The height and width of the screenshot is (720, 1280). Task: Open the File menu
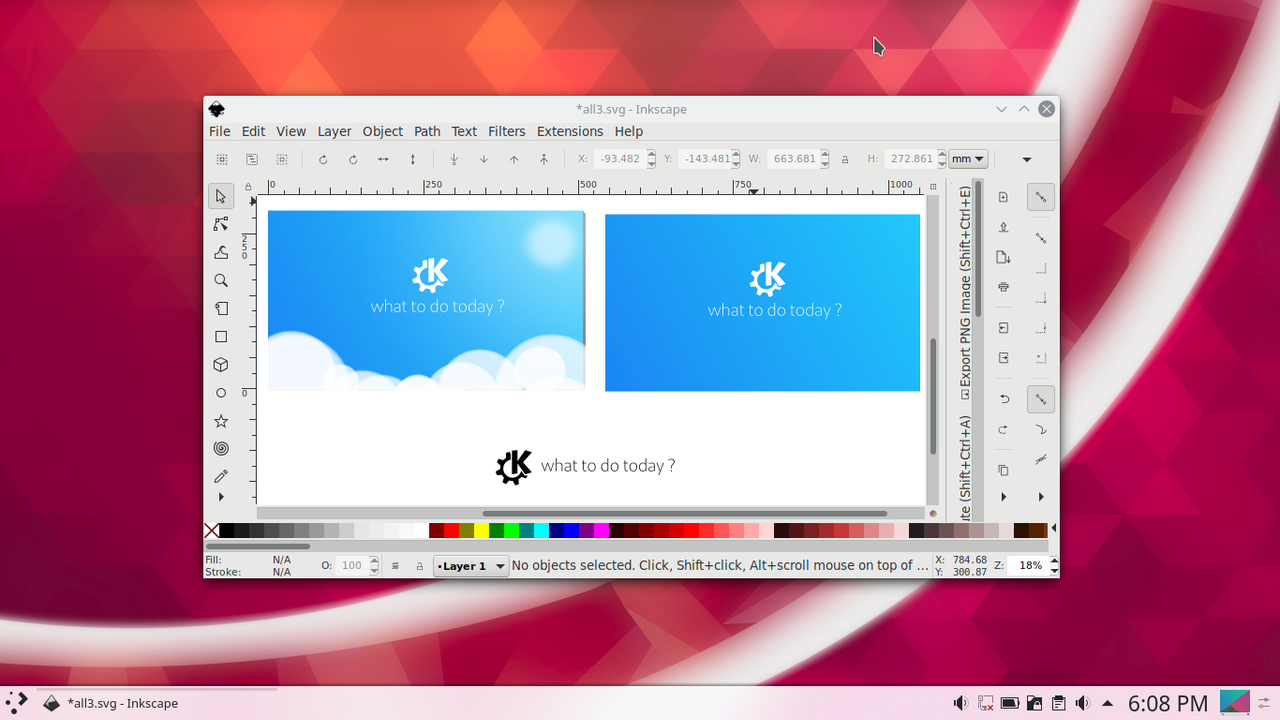tap(220, 131)
